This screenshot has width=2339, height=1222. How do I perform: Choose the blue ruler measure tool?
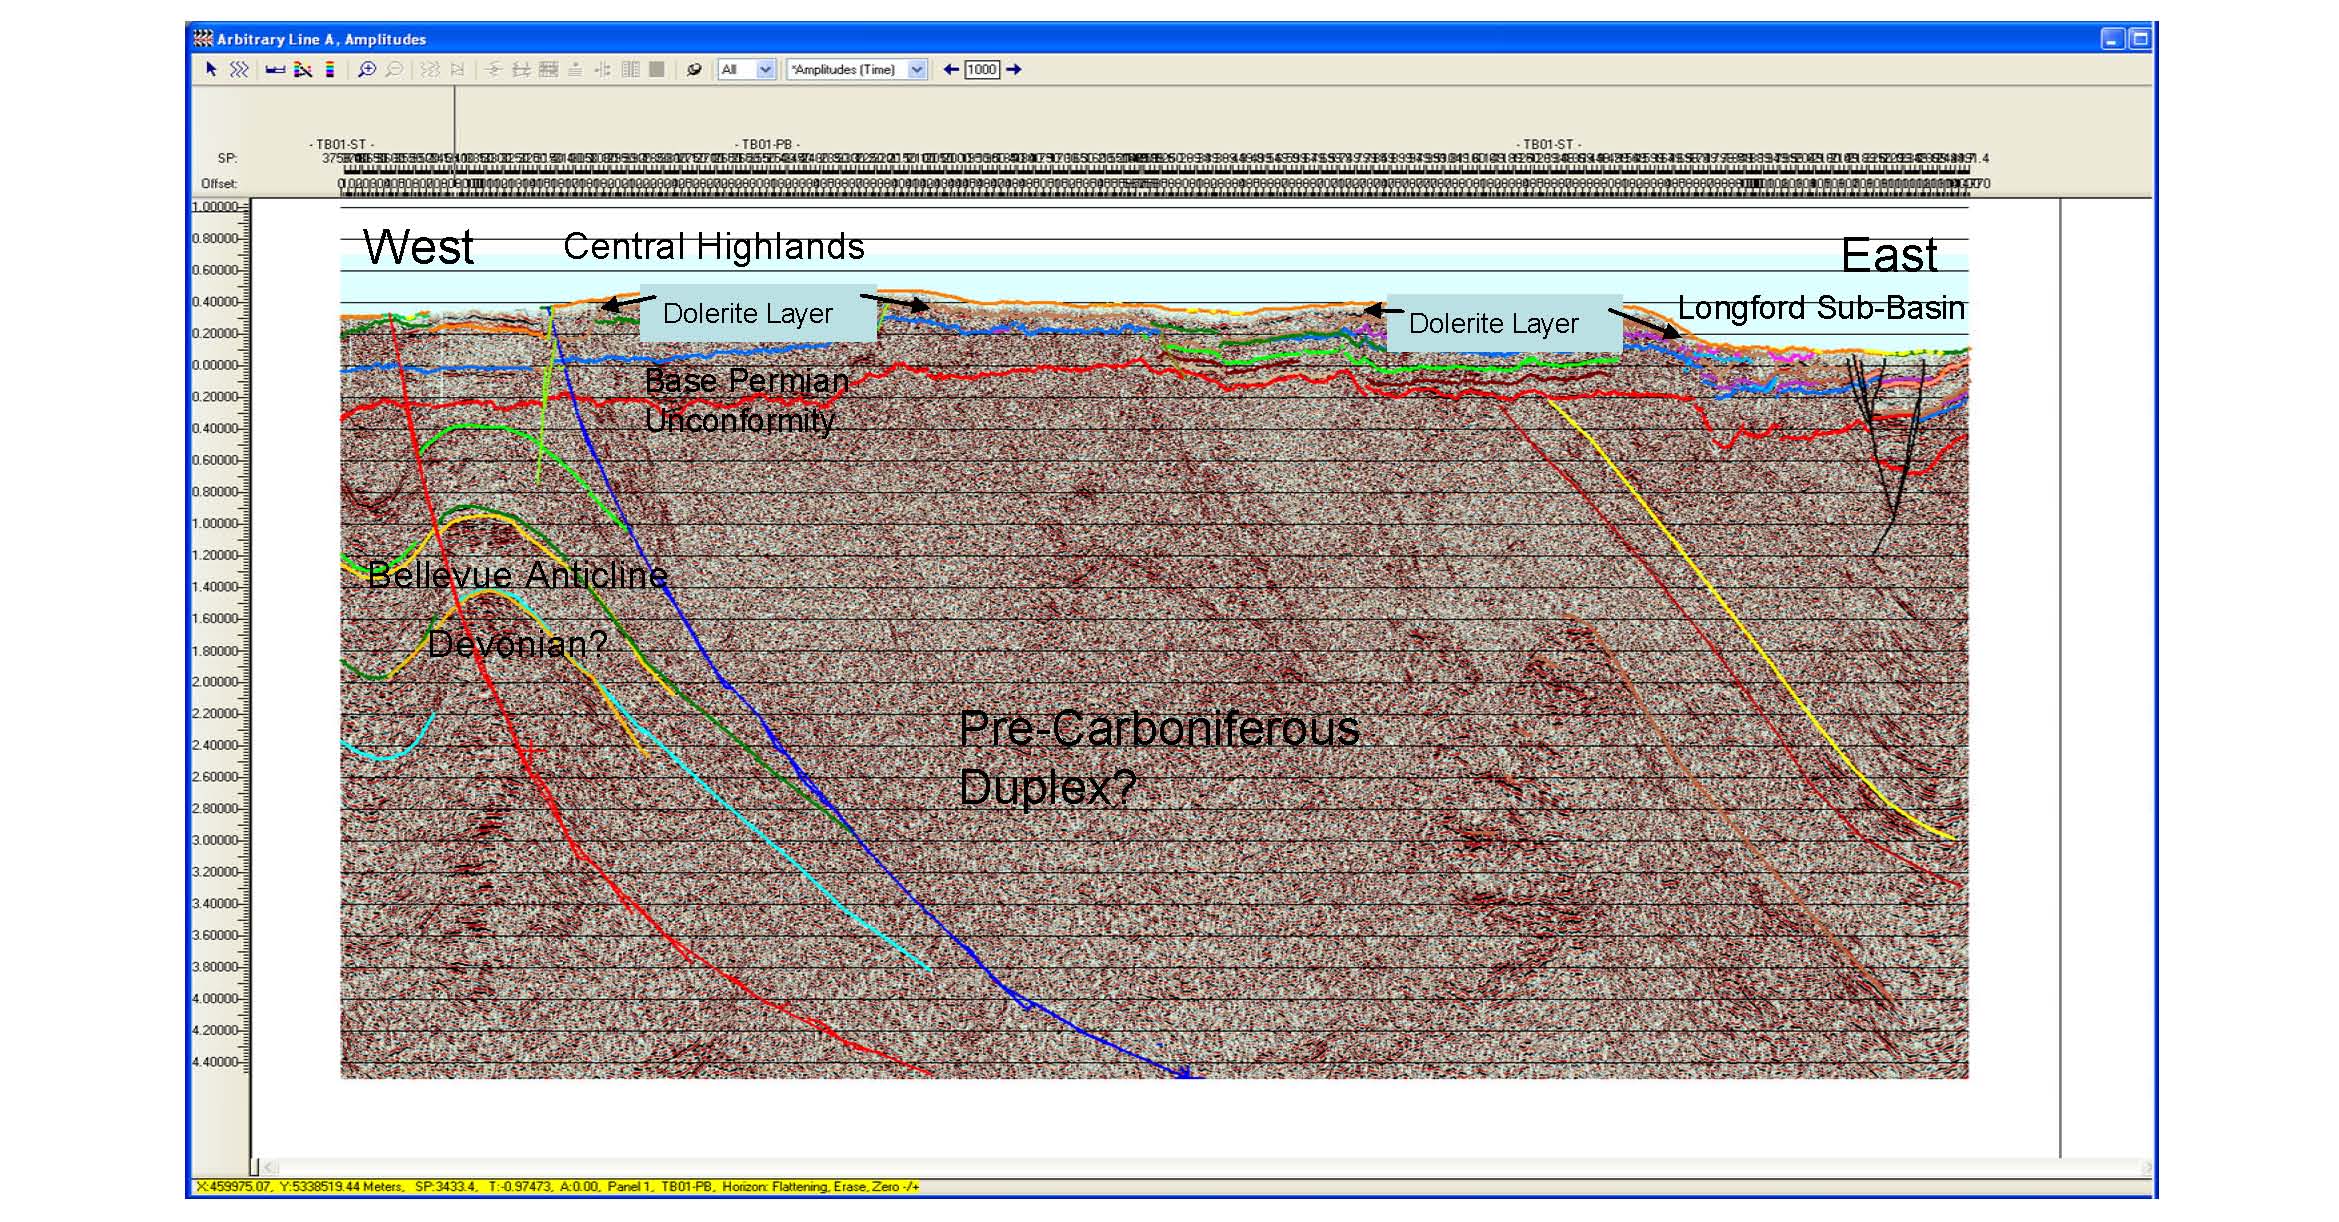pyautogui.click(x=275, y=70)
